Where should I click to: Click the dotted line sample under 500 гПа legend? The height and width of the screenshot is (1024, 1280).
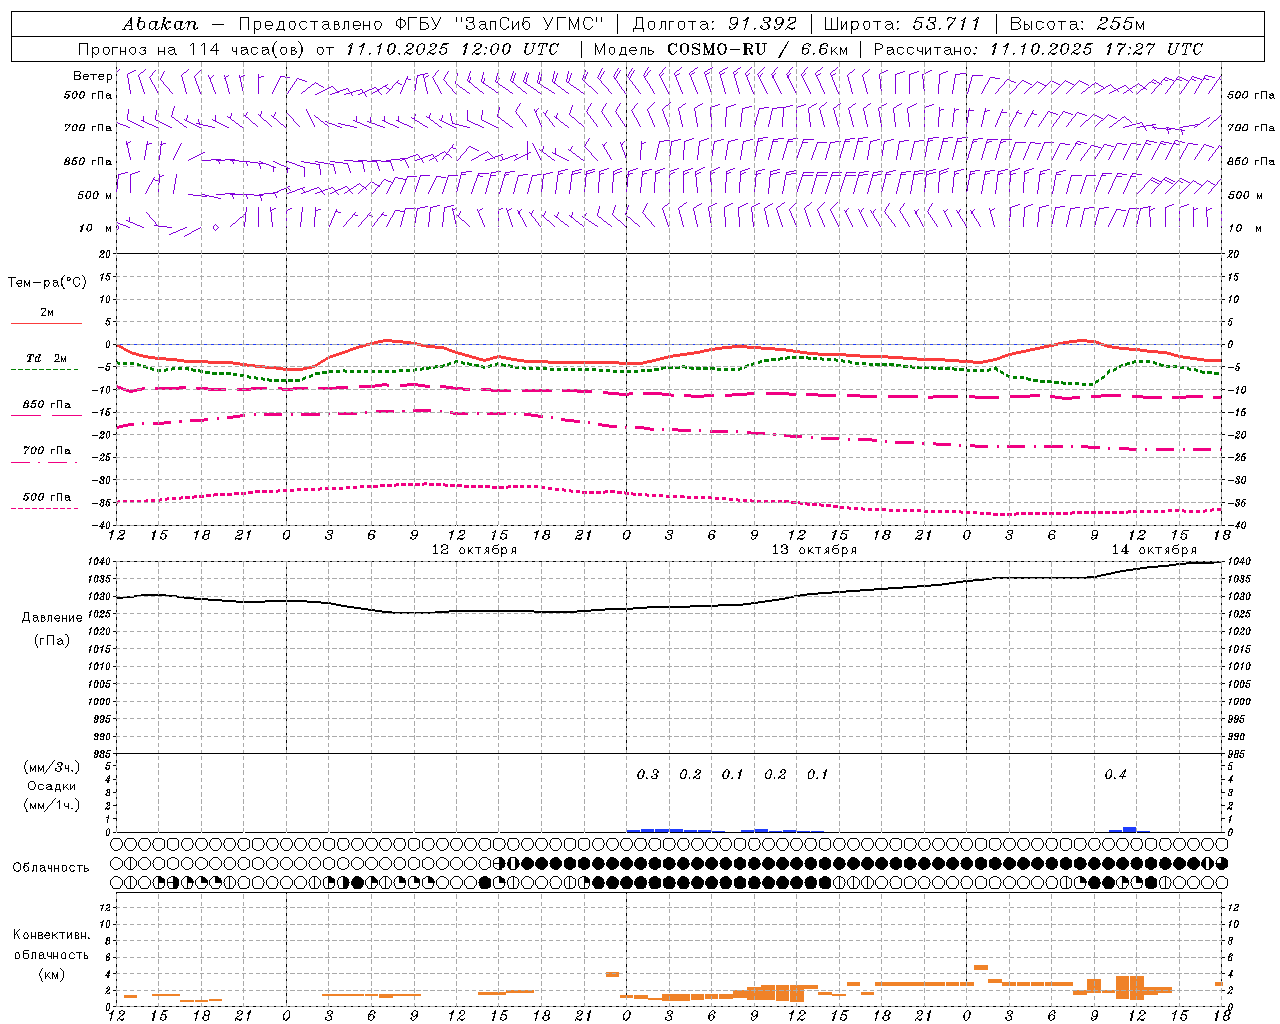pos(45,508)
